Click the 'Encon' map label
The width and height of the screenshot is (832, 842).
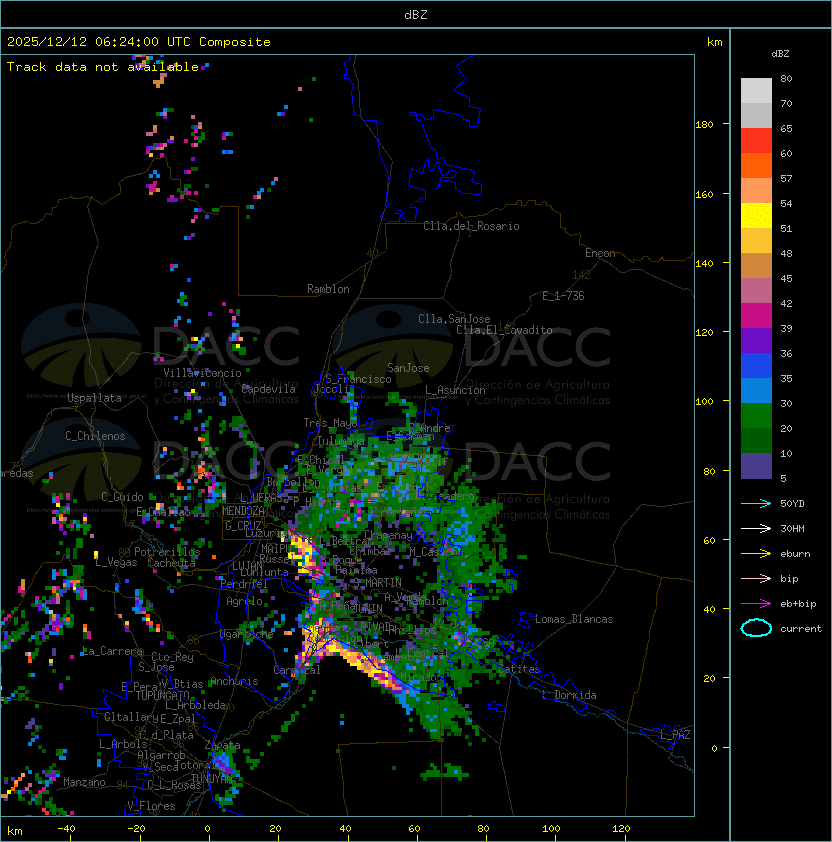point(600,253)
